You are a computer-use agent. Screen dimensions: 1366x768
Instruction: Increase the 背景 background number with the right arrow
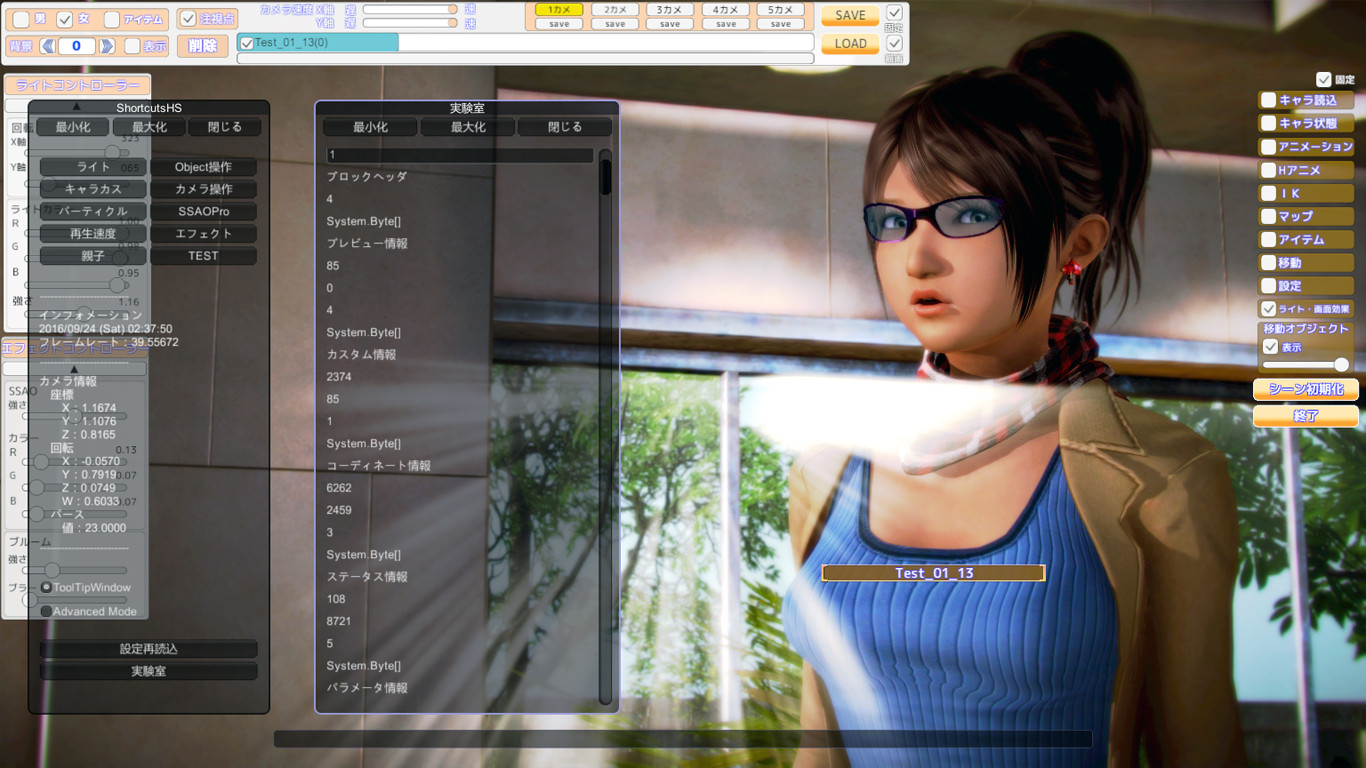click(106, 46)
